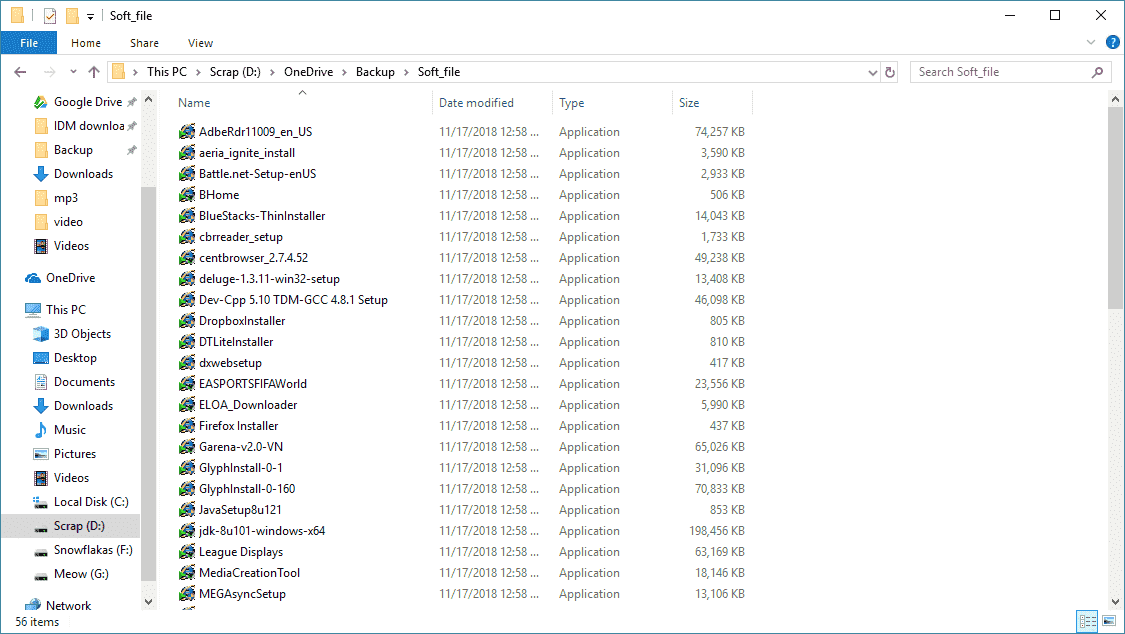Click OneDrive in address breadcrumb
Image resolution: width=1125 pixels, height=634 pixels.
pyautogui.click(x=309, y=72)
